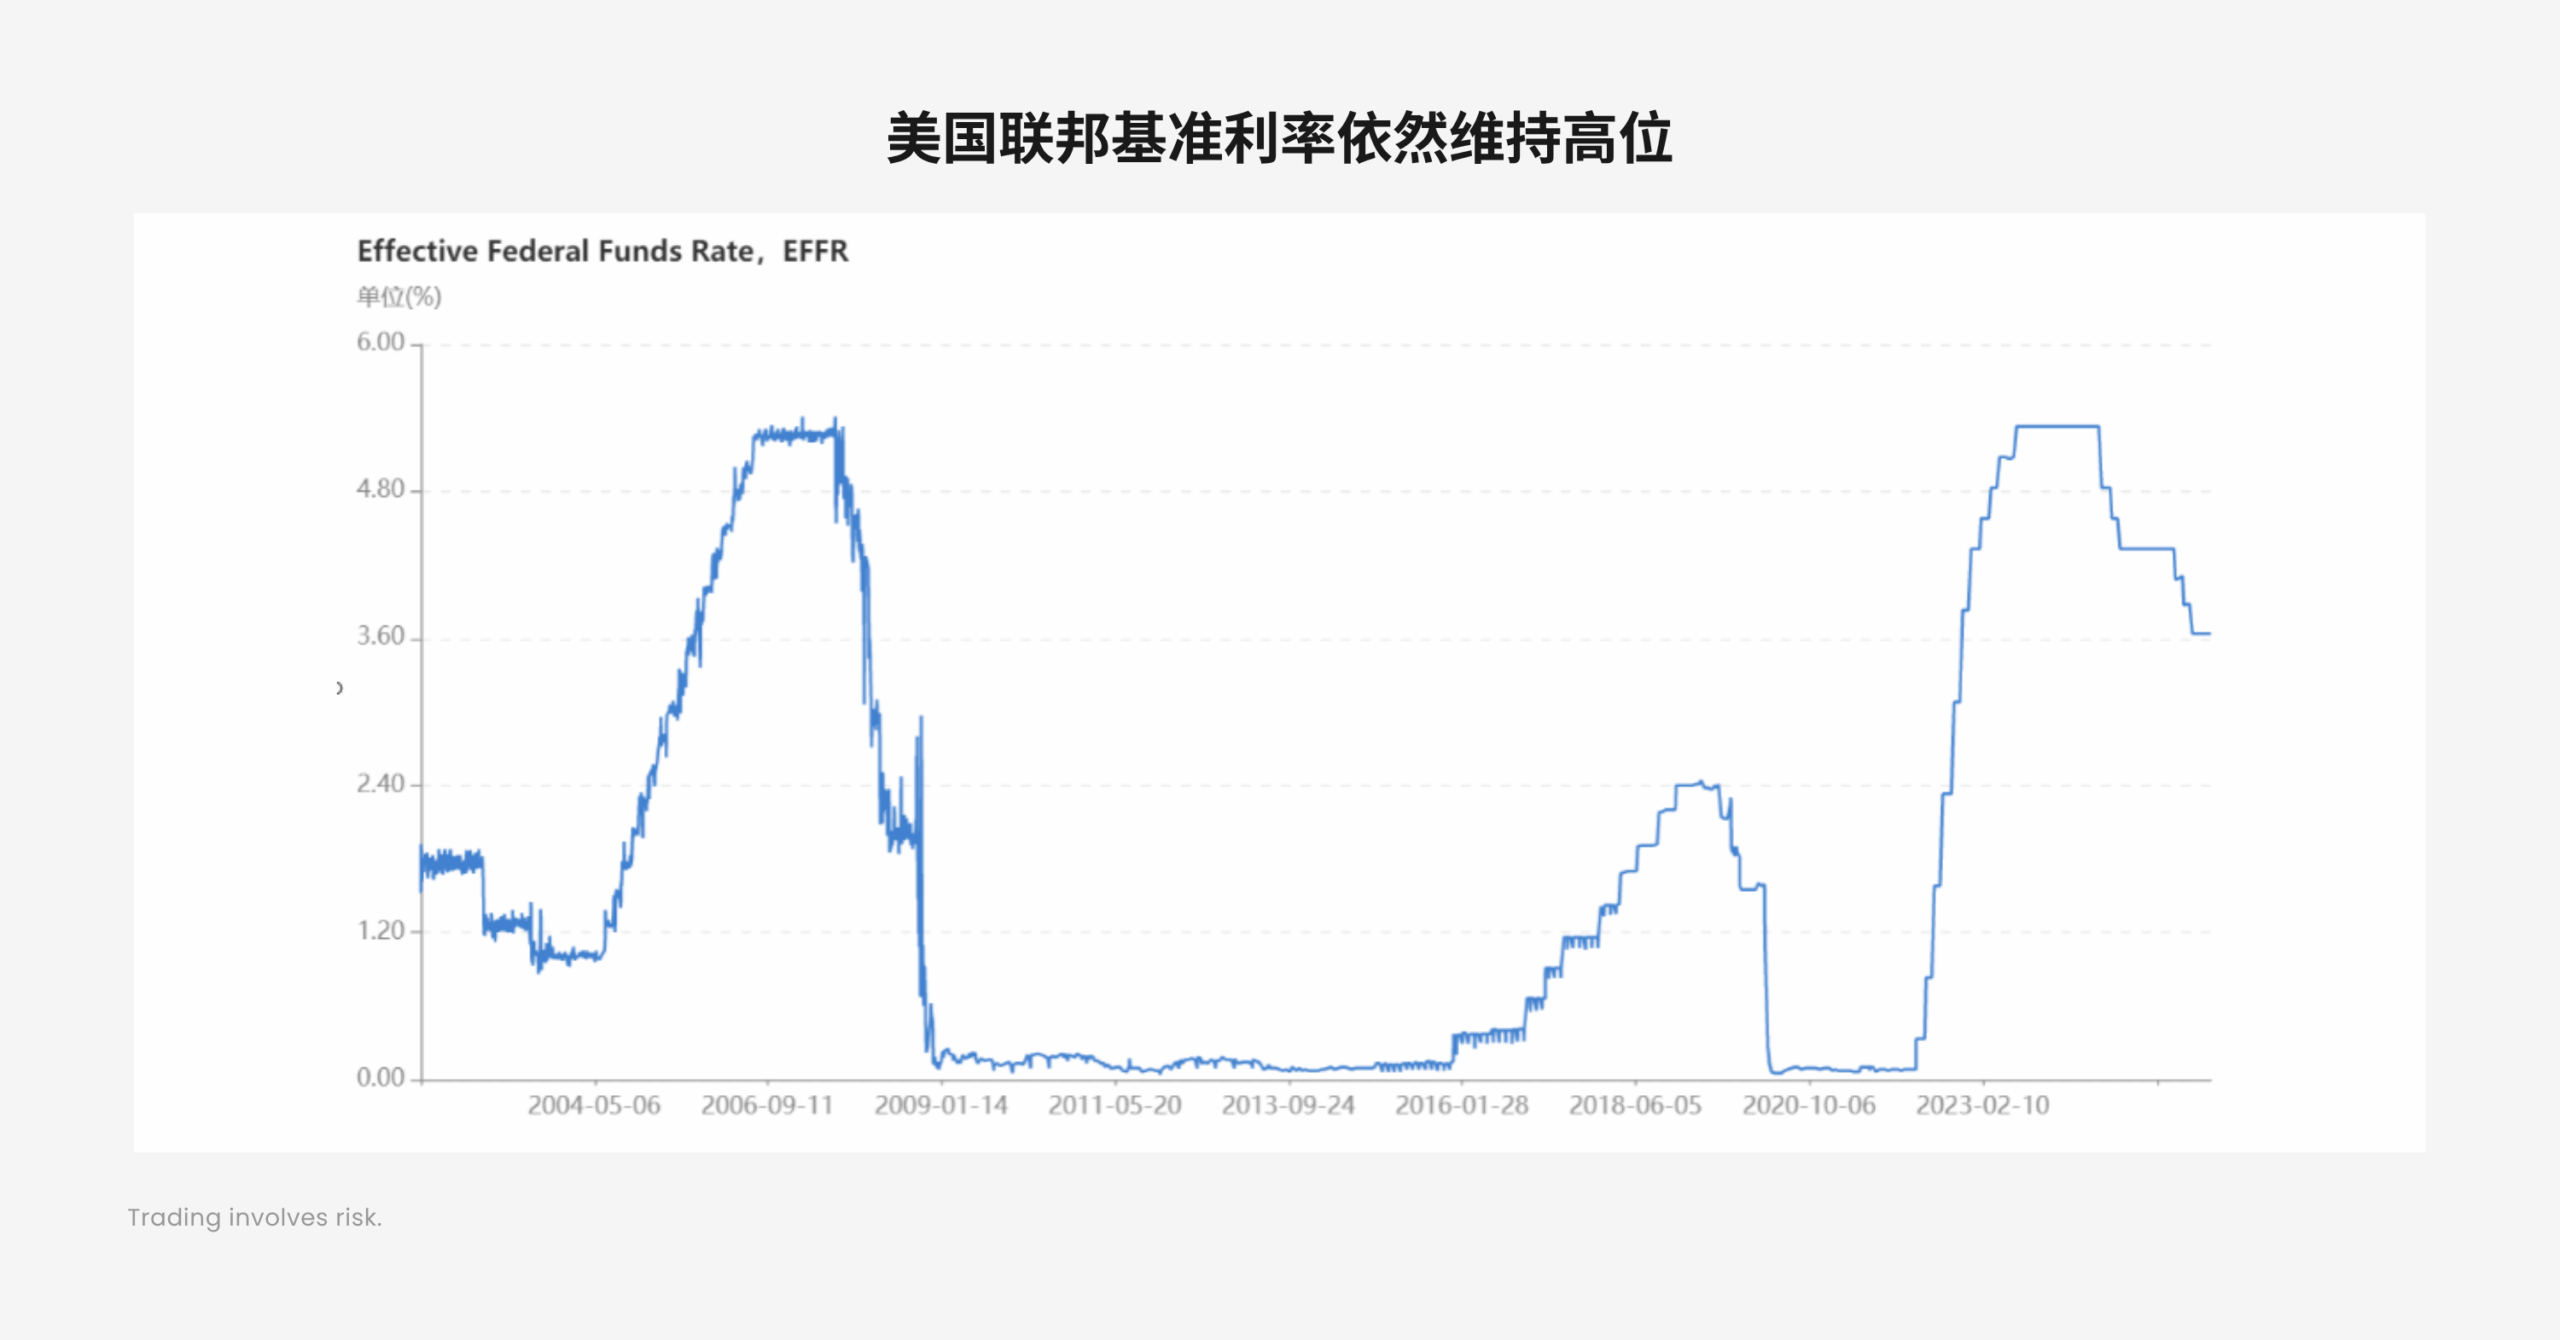
Task: Select the 2018-06-05 date label
Action: [x=1635, y=1106]
